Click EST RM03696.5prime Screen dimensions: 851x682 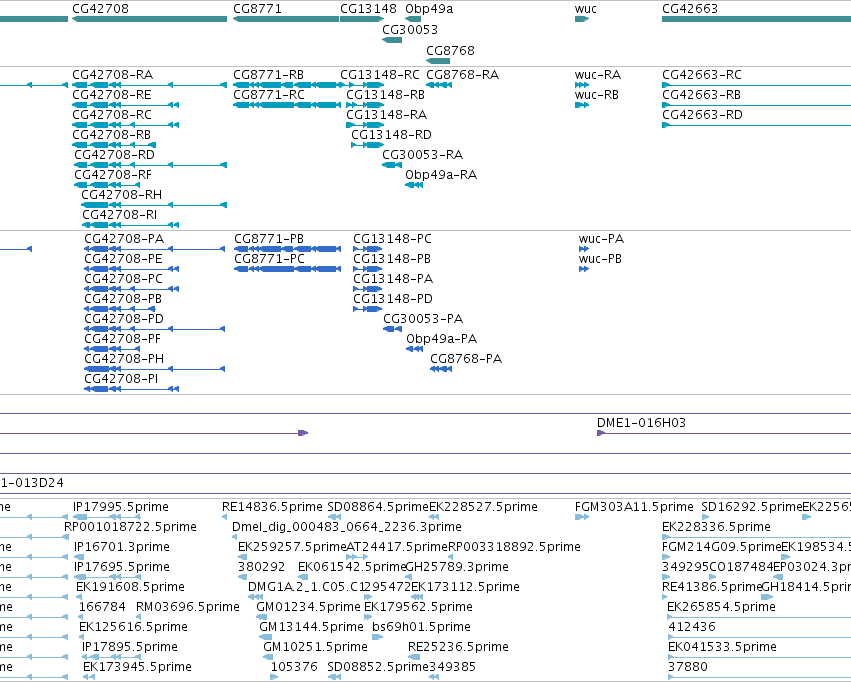click(x=188, y=607)
